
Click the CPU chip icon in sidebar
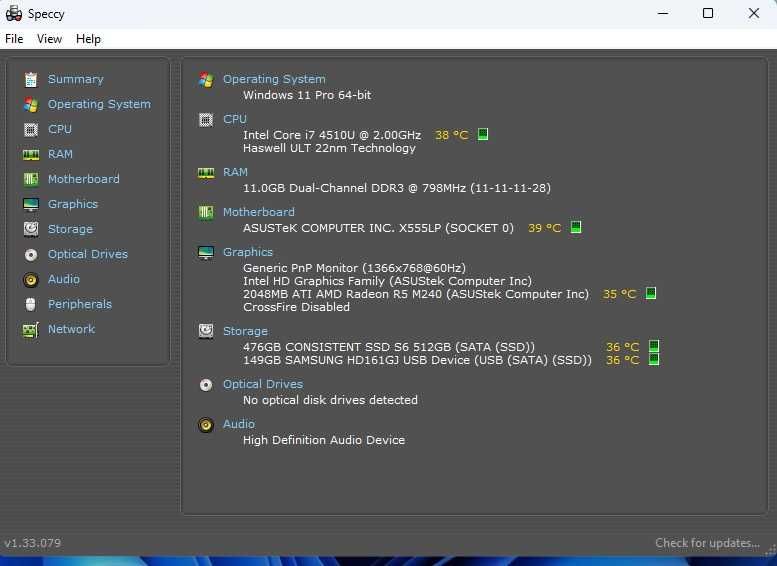point(31,129)
